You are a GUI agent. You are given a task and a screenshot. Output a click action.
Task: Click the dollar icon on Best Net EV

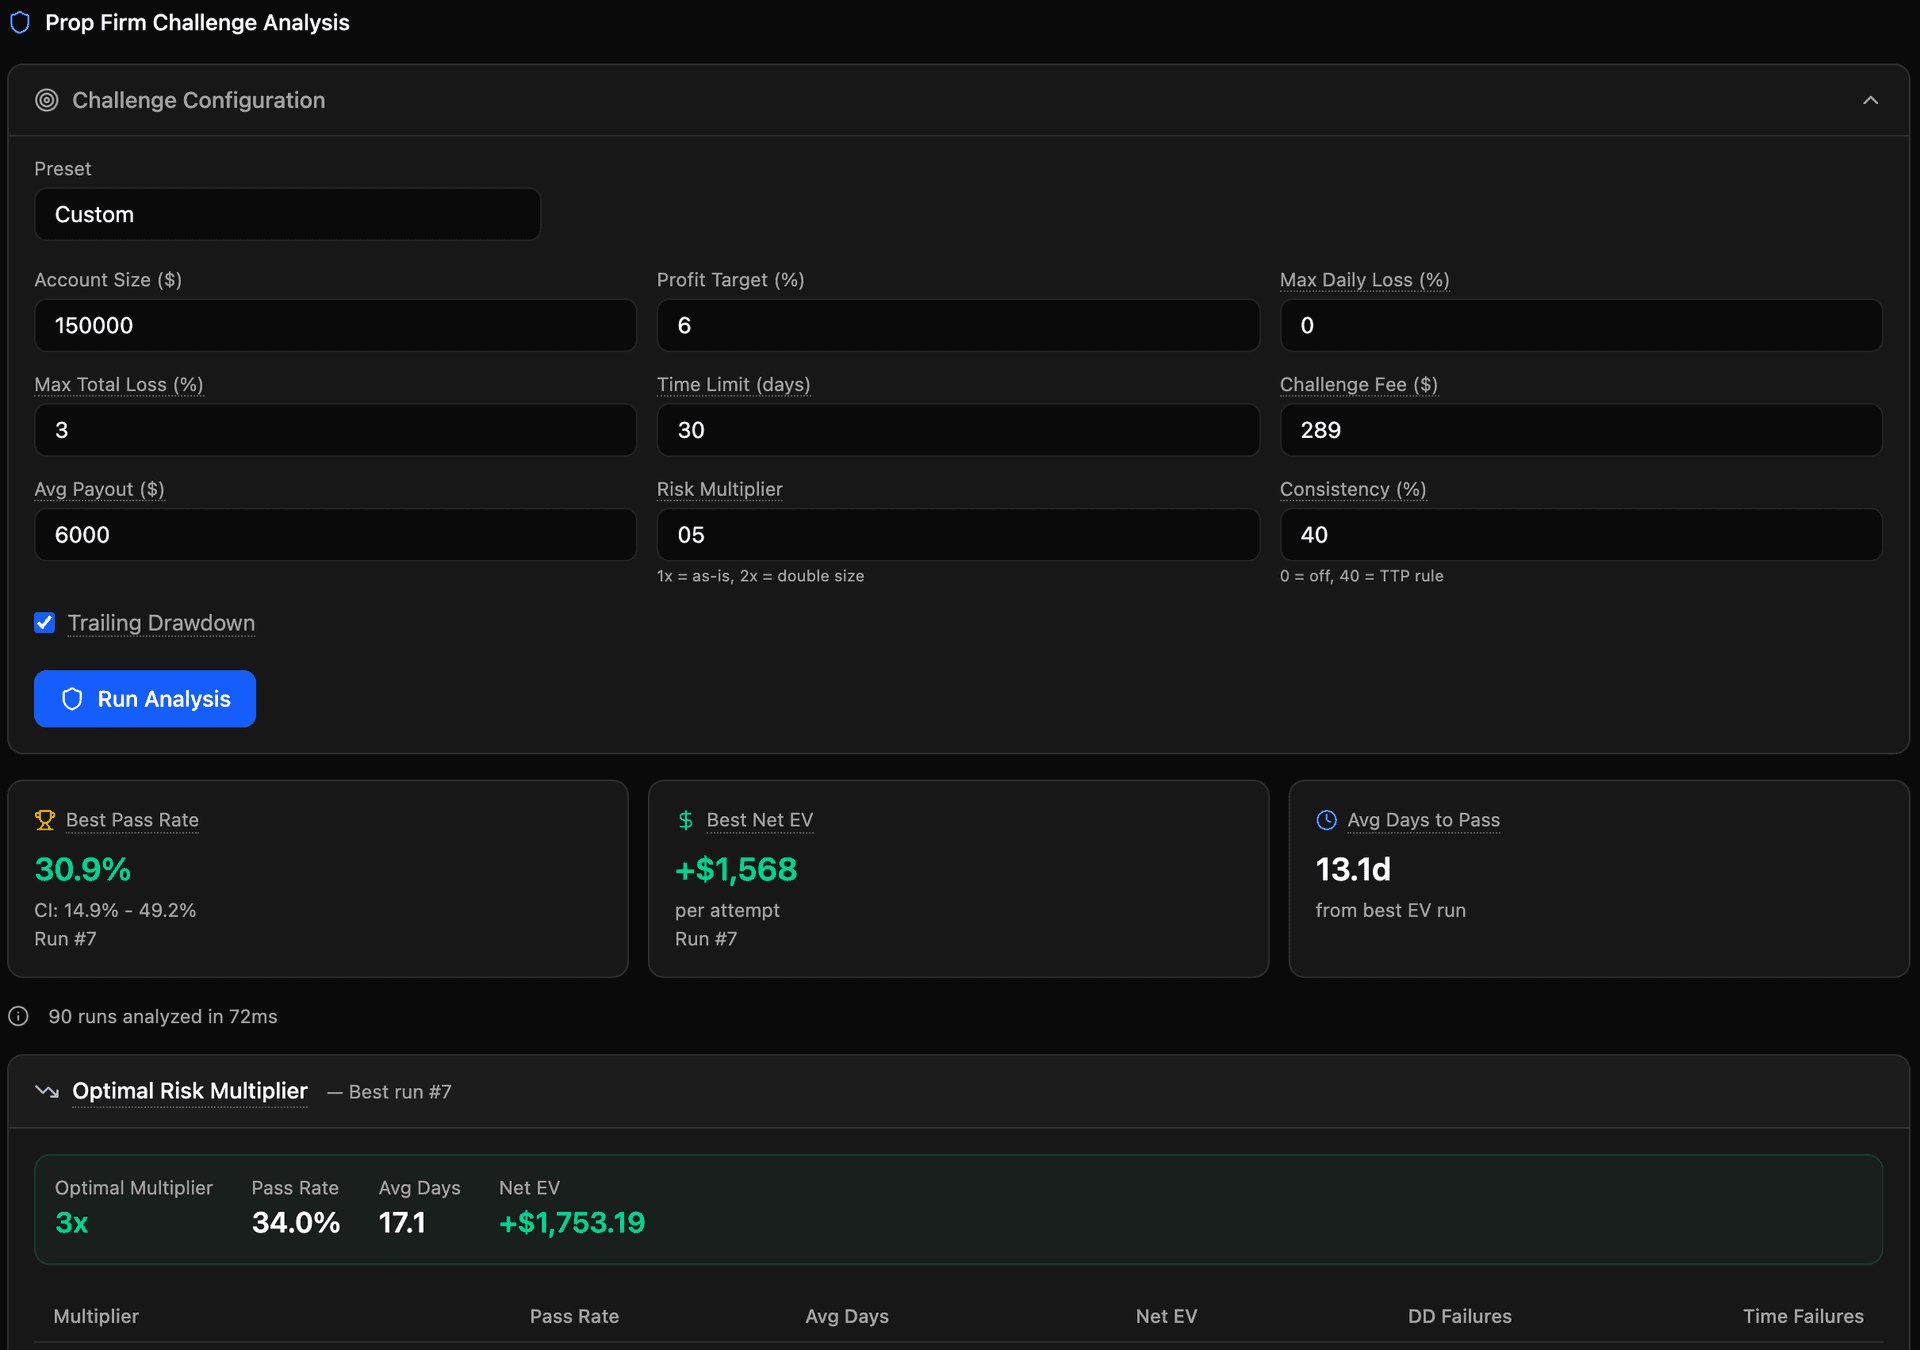tap(686, 820)
